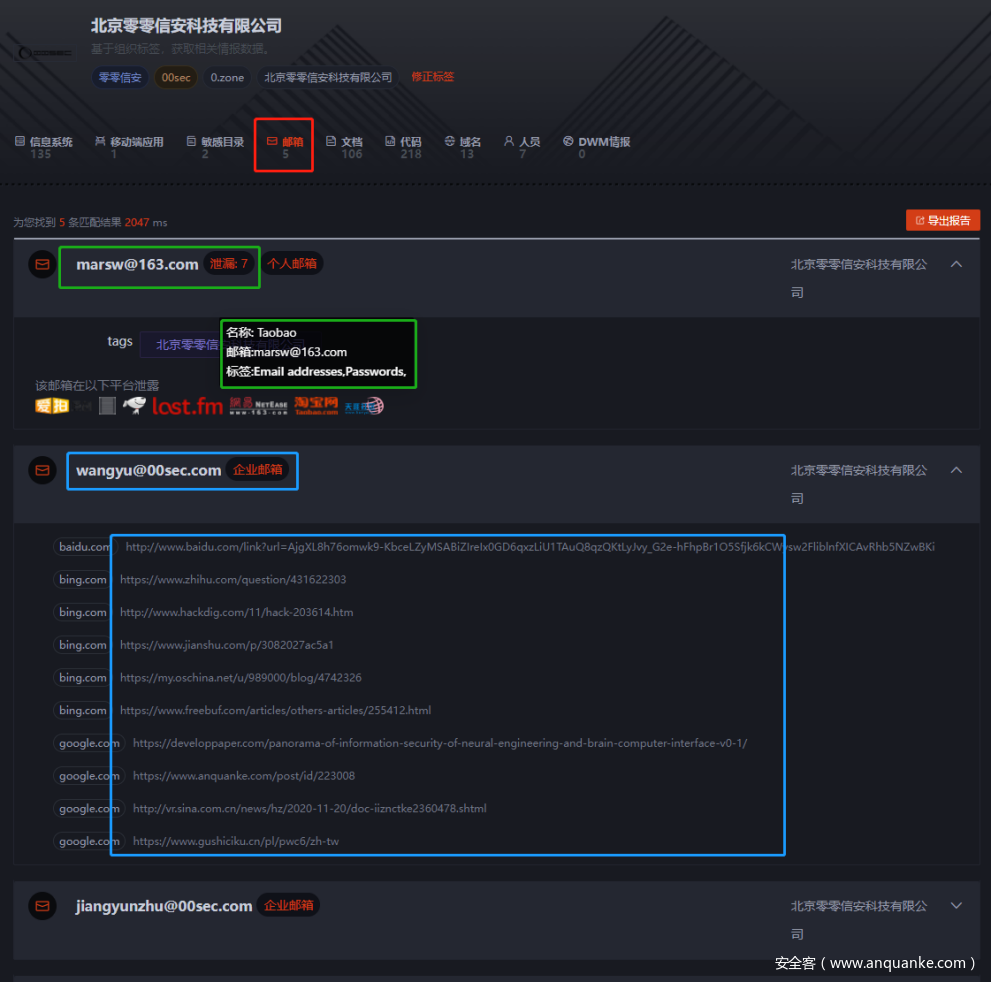Select the 邮箱 tab

(x=284, y=147)
